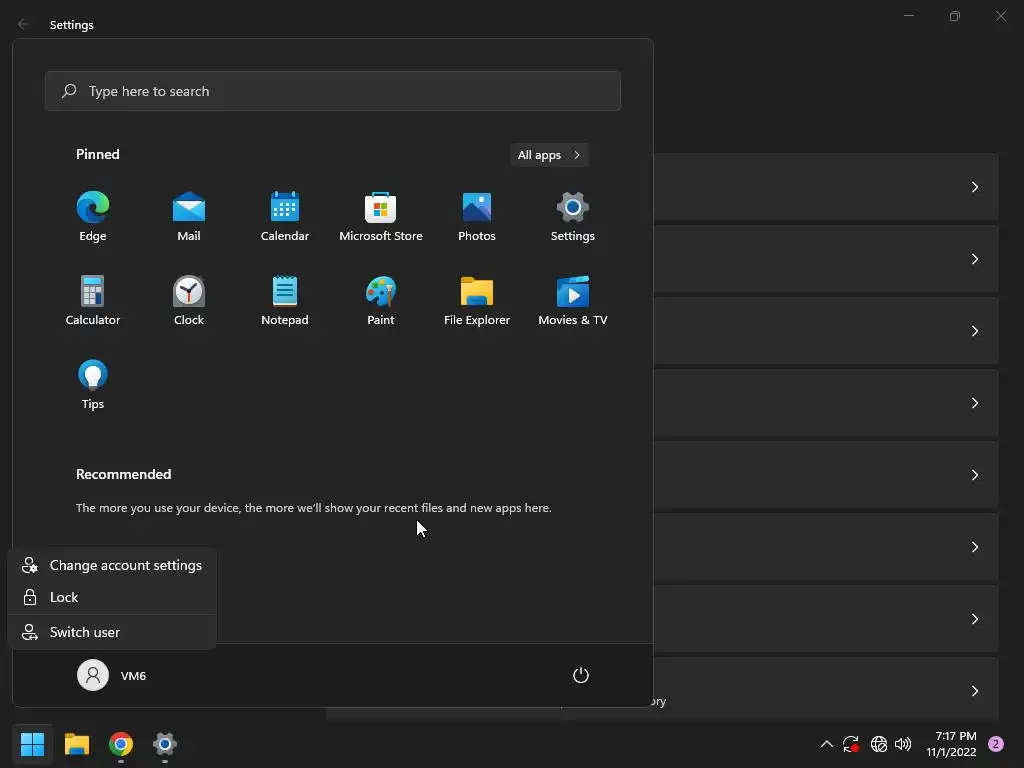Screen dimensions: 1024x768
Task: Open the Tips app
Action: pyautogui.click(x=93, y=385)
